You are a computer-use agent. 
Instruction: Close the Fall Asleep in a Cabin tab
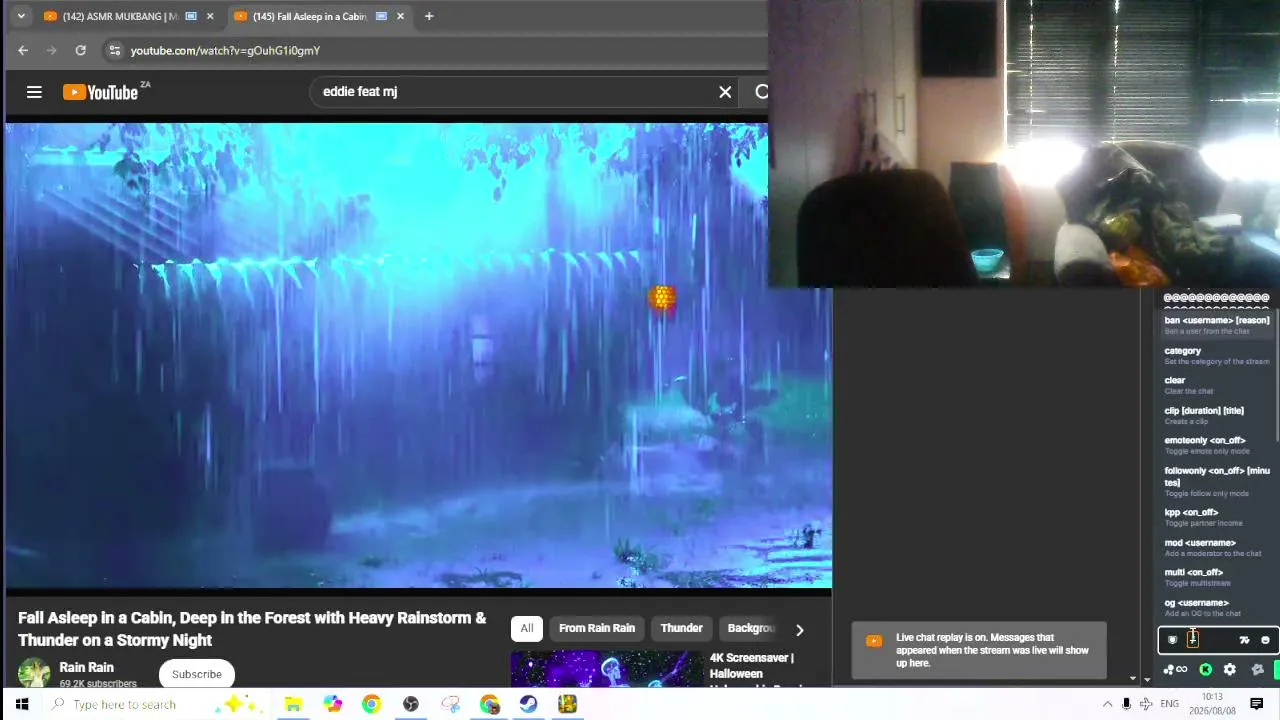(400, 16)
